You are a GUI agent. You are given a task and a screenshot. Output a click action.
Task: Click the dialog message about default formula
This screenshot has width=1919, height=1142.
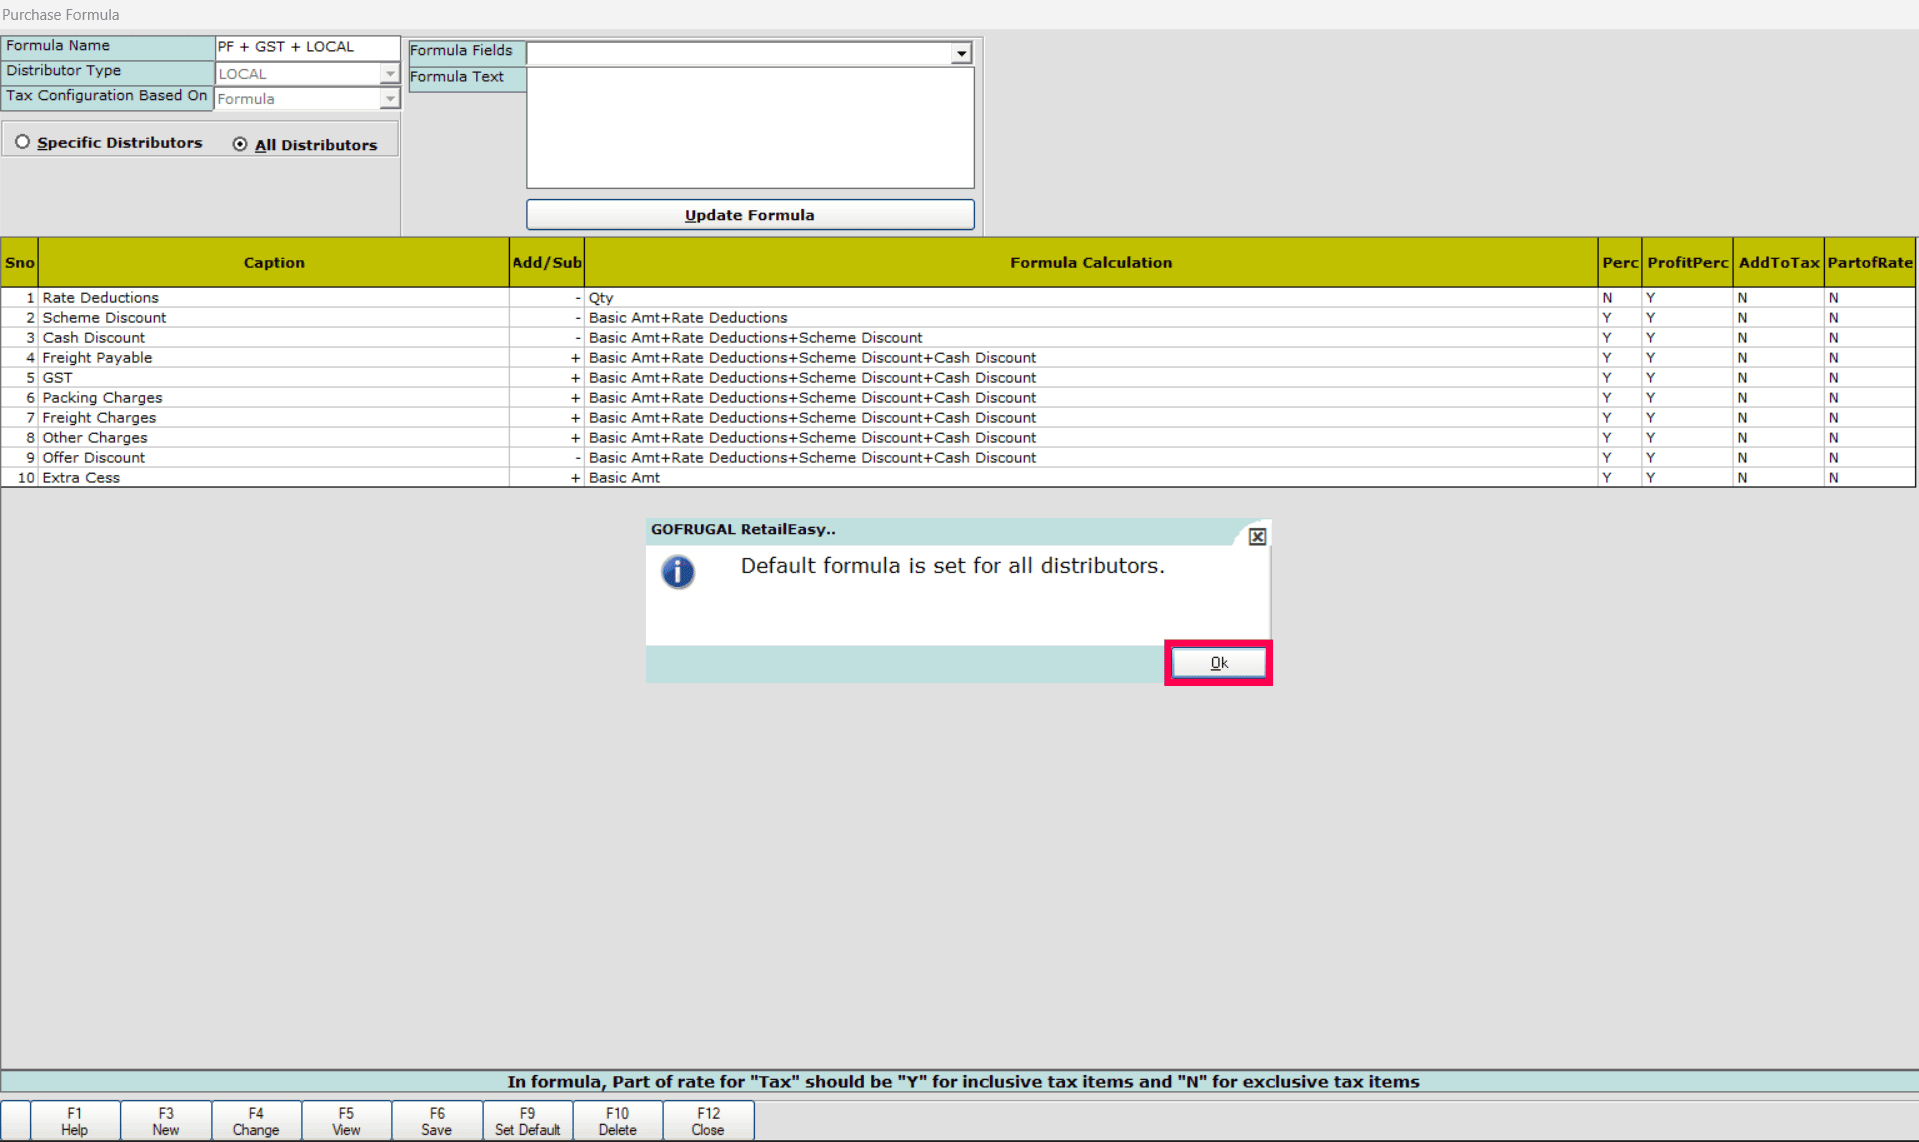[x=953, y=566]
